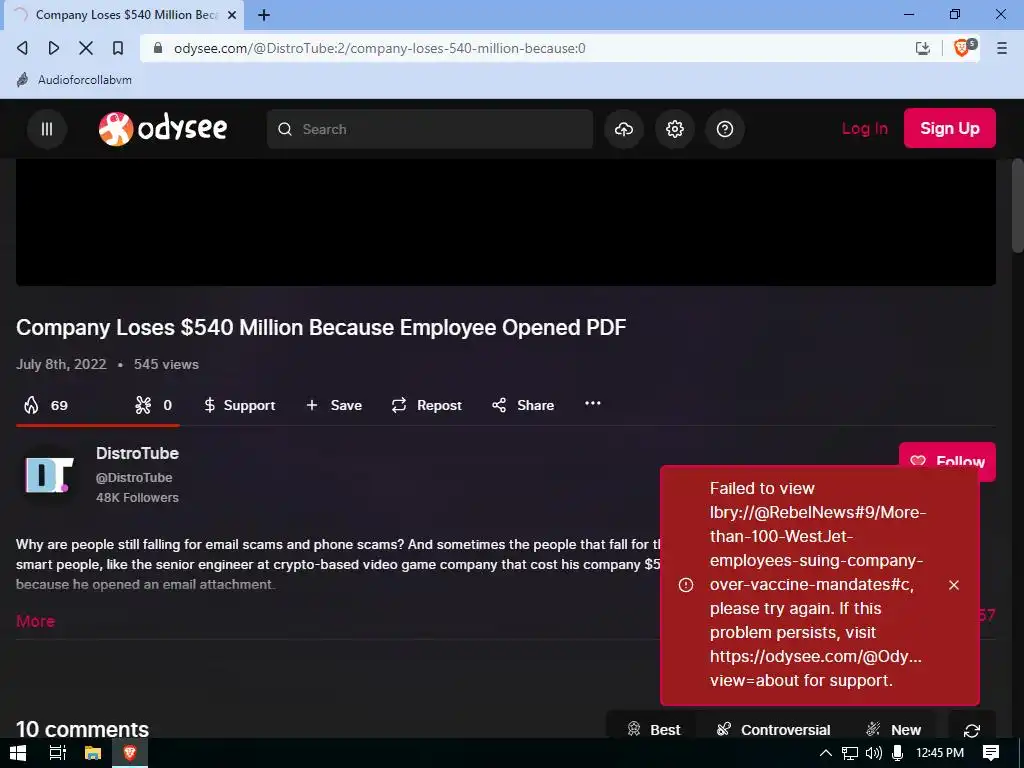
Task: Save the video to a playlist
Action: (334, 406)
